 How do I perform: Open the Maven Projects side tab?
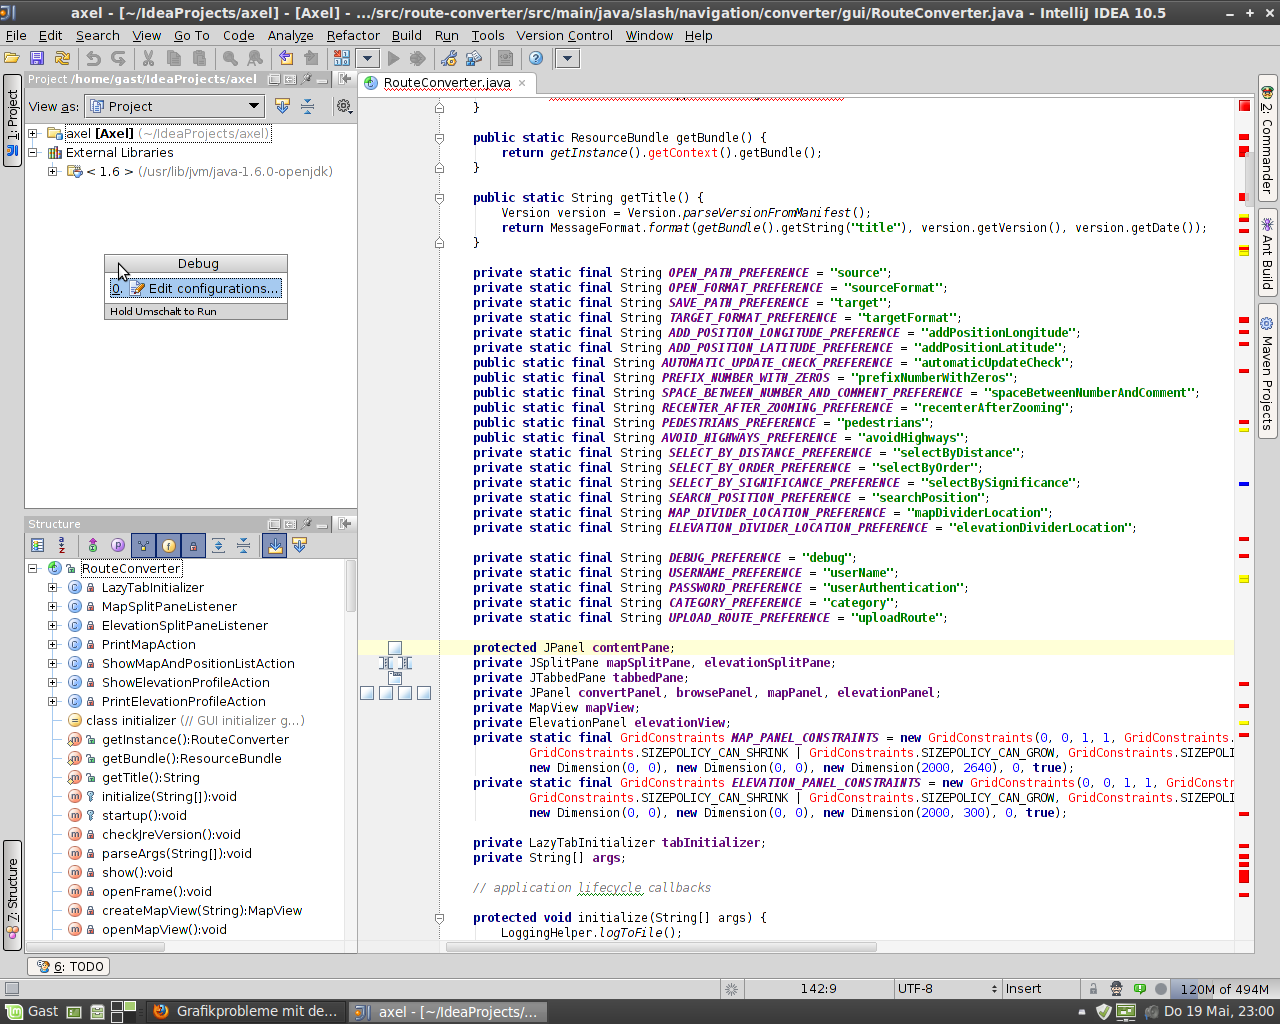(x=1267, y=372)
